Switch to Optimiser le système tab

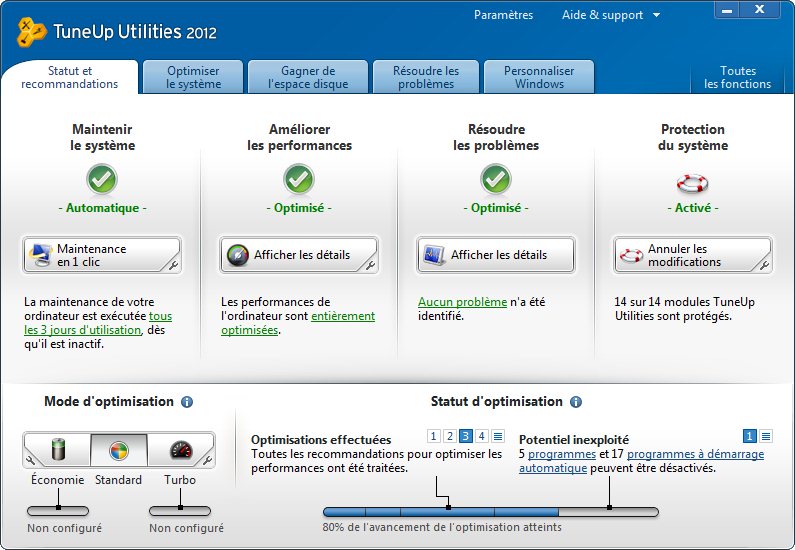pyautogui.click(x=193, y=78)
